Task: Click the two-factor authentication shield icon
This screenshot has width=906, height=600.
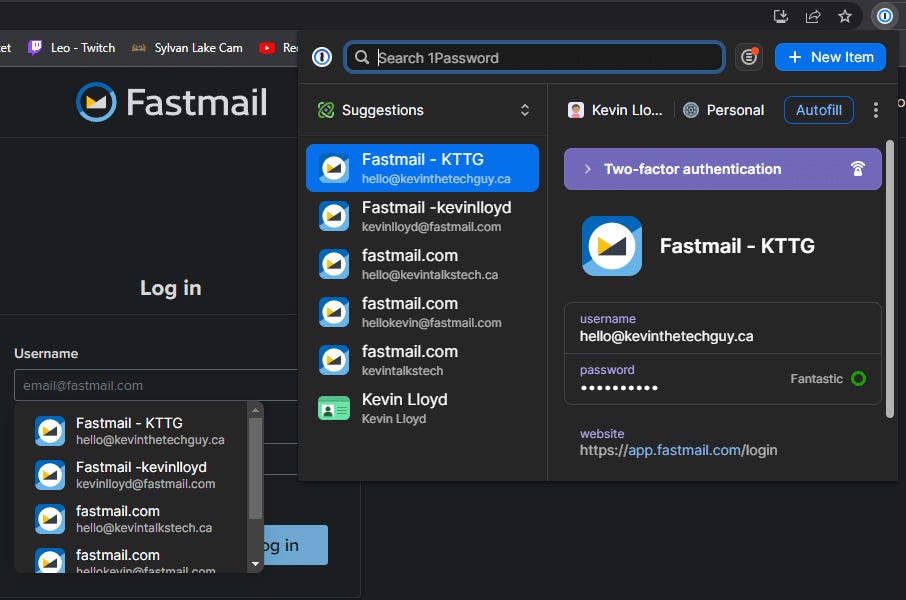Action: click(858, 169)
